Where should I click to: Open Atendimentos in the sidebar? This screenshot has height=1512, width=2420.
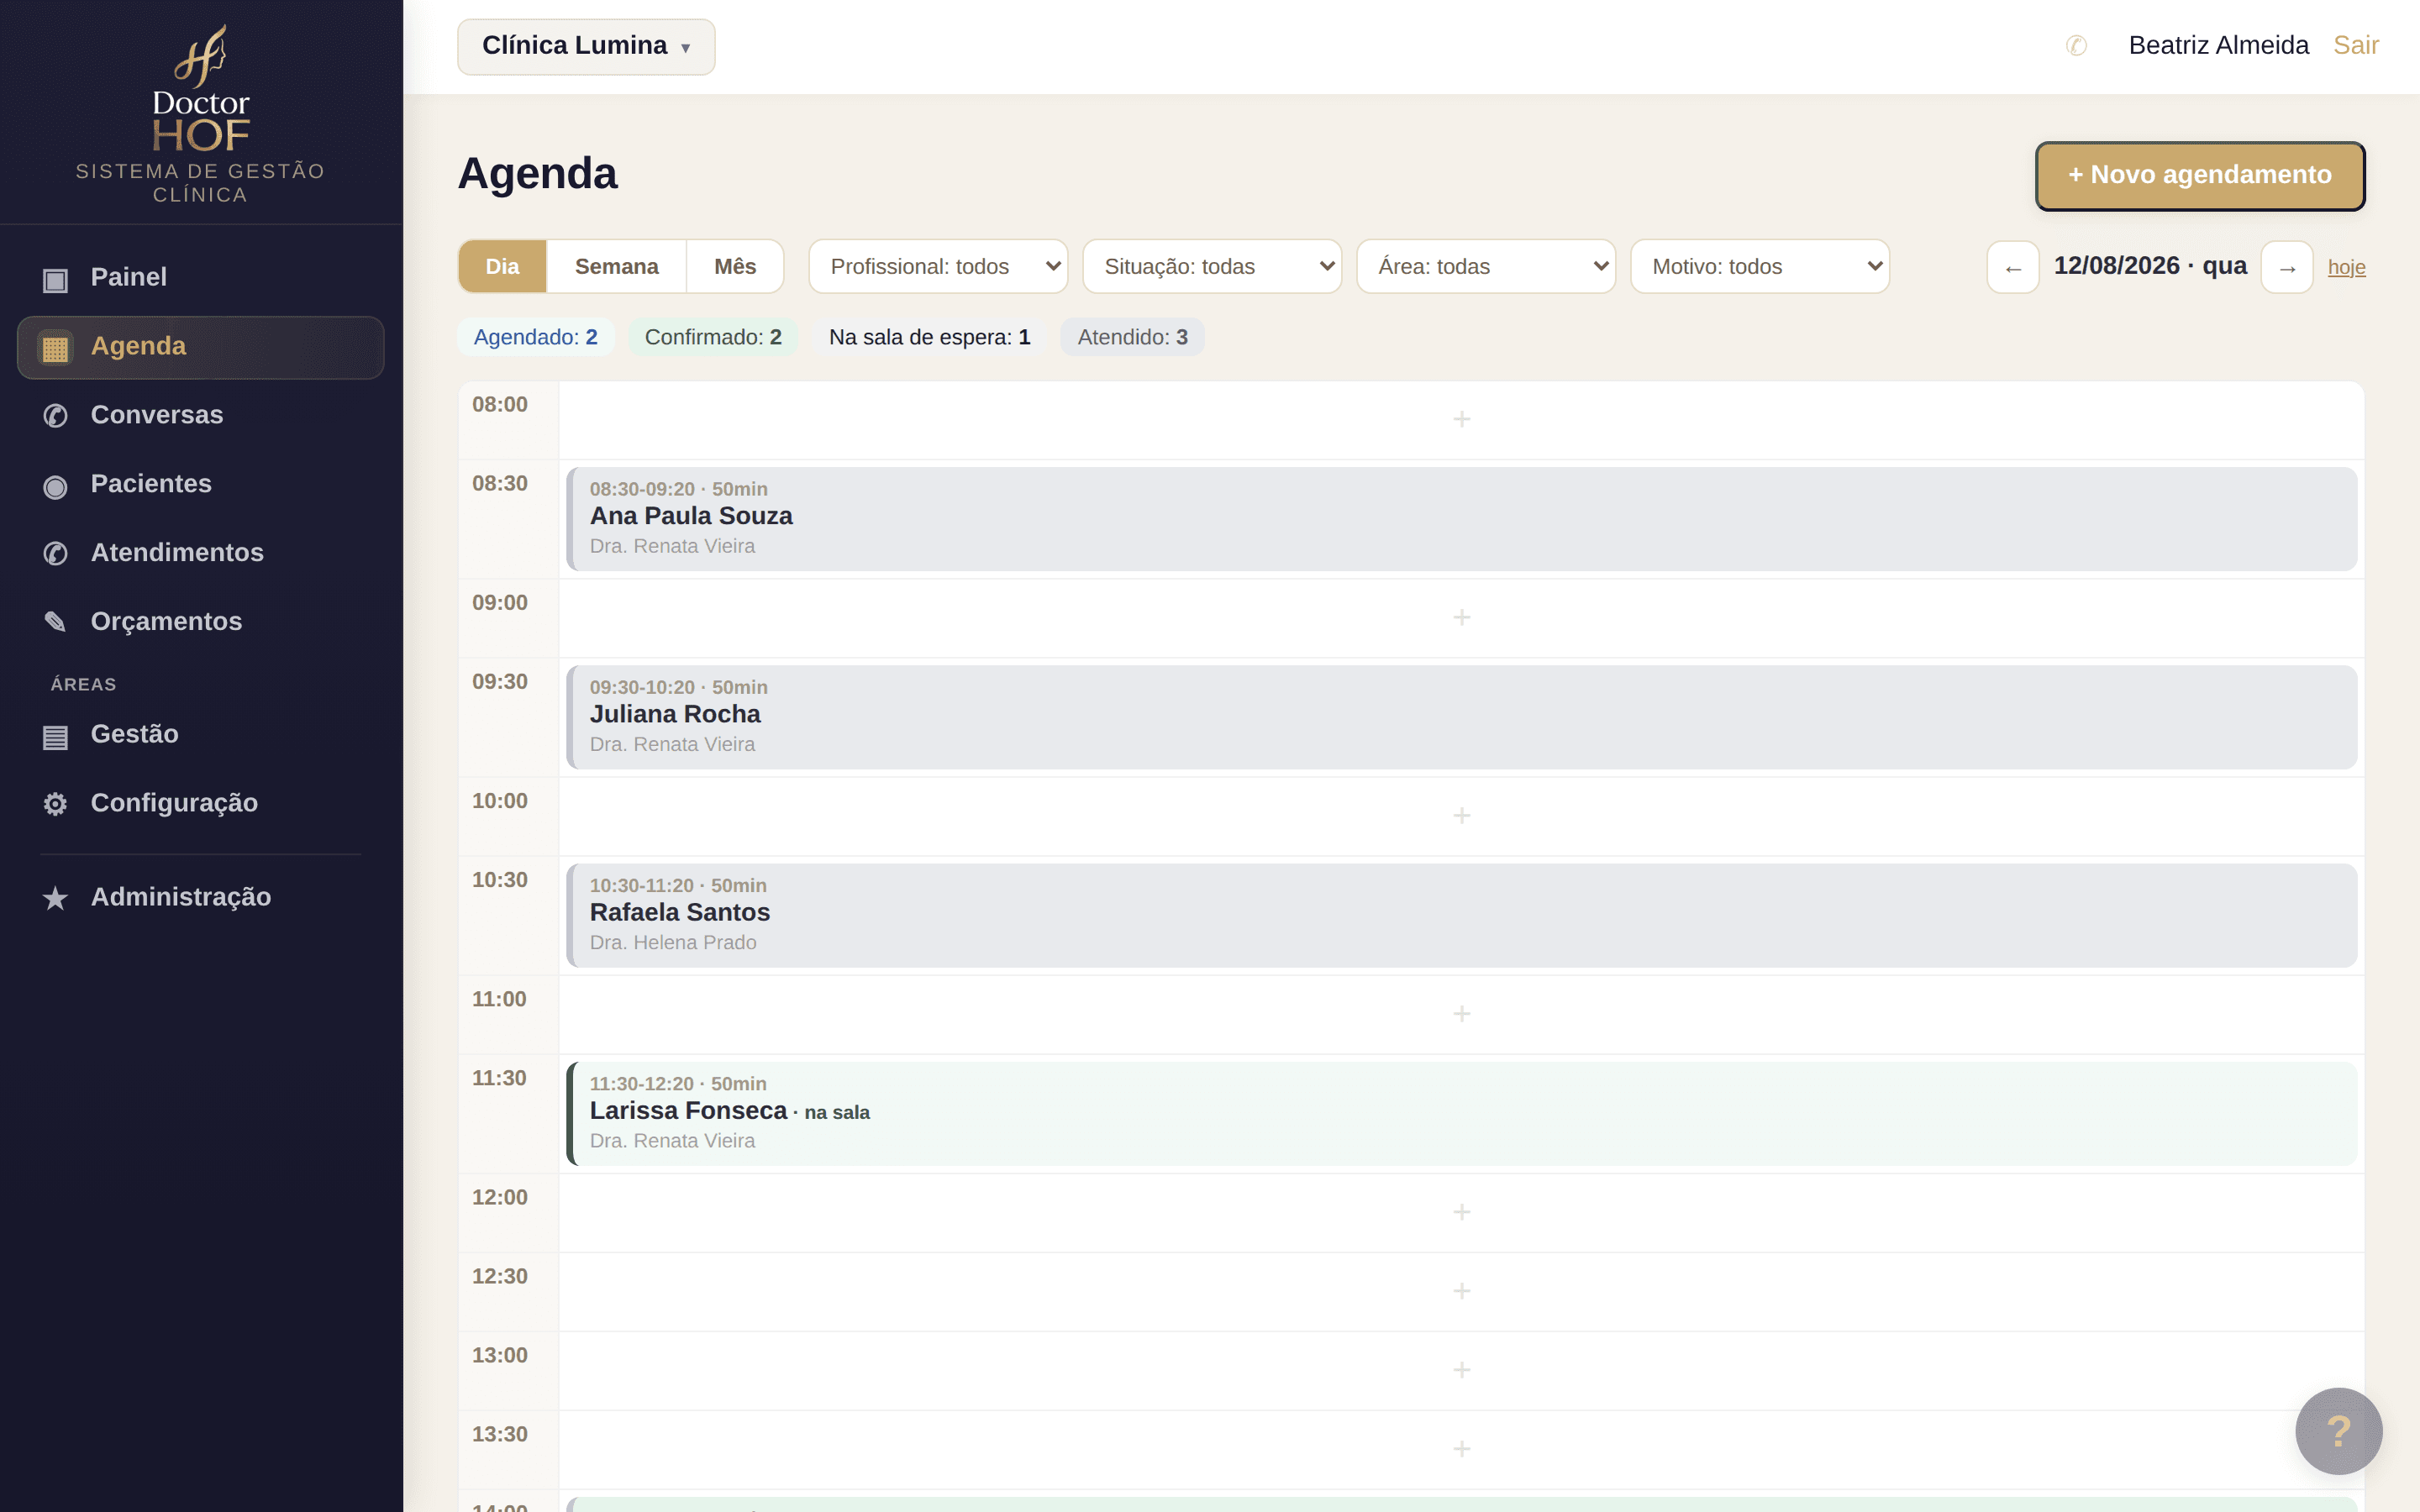click(x=200, y=553)
